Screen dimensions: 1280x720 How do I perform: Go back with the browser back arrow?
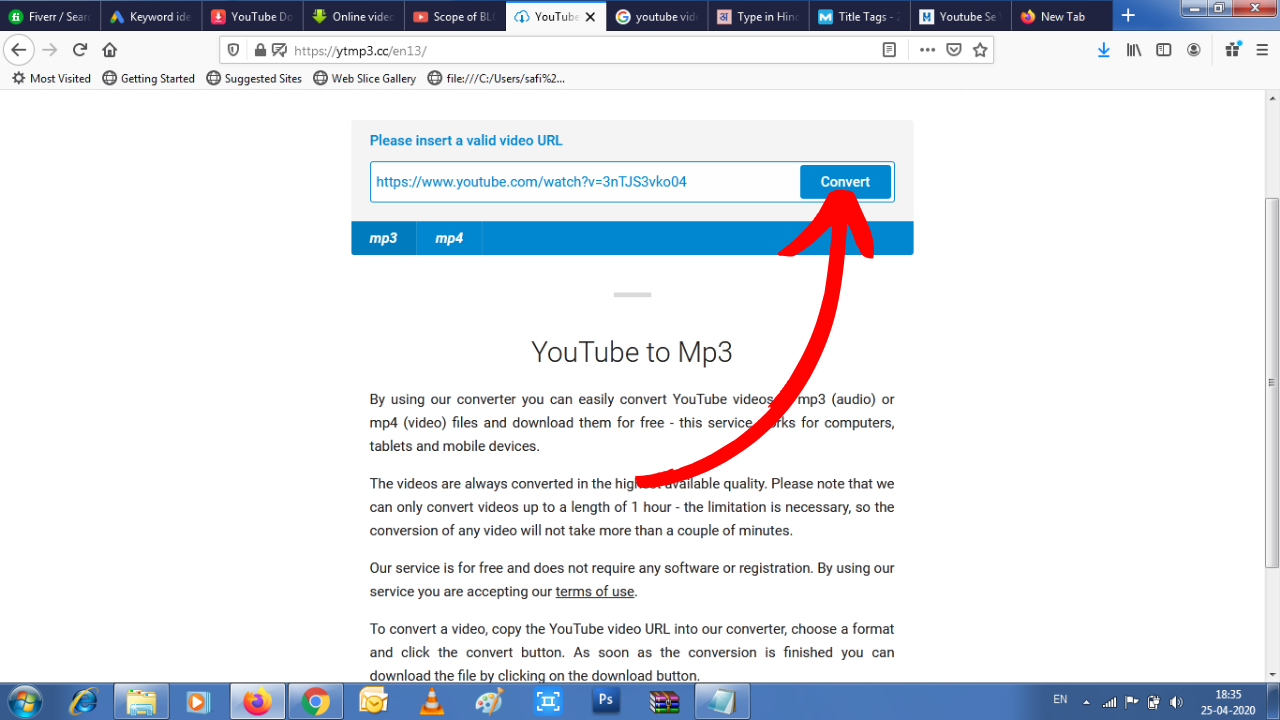[x=19, y=50]
